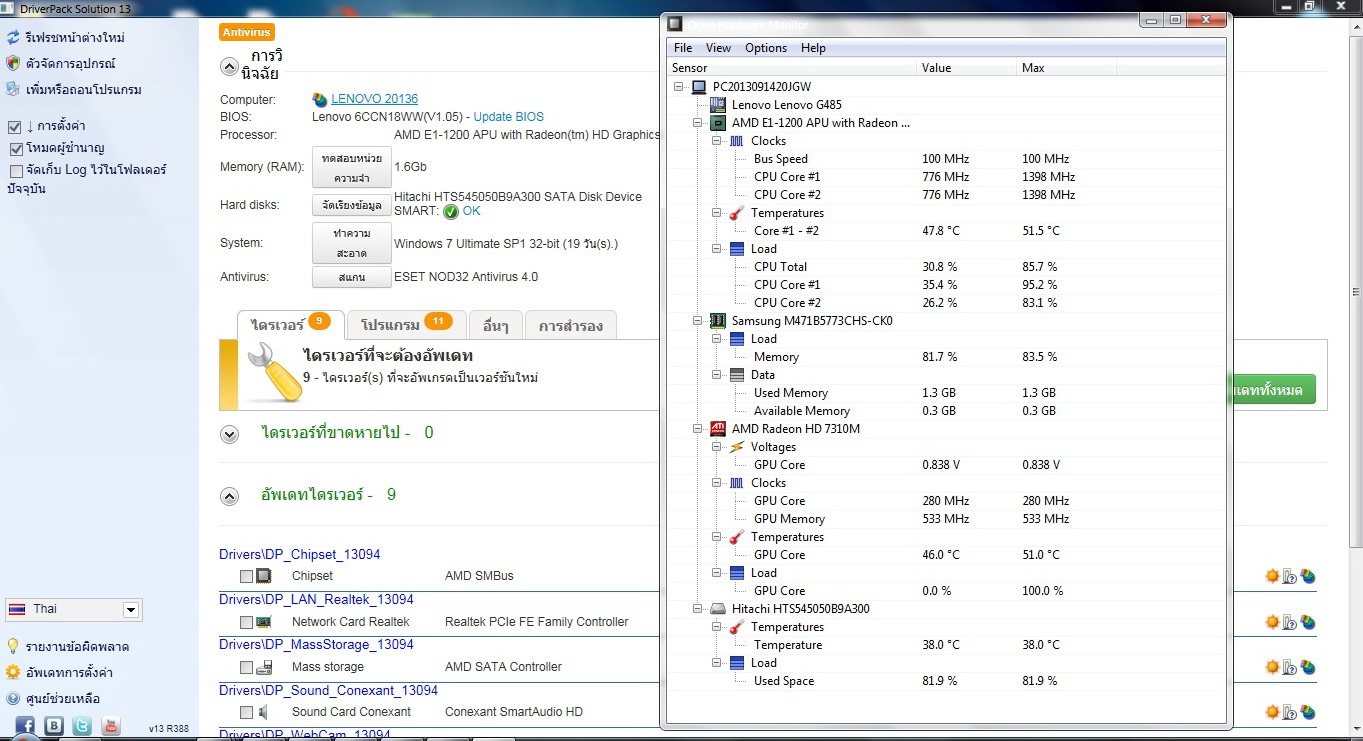Image resolution: width=1363 pixels, height=741 pixels.
Task: Click the driver info icon on Mass storage row
Action: point(1290,667)
